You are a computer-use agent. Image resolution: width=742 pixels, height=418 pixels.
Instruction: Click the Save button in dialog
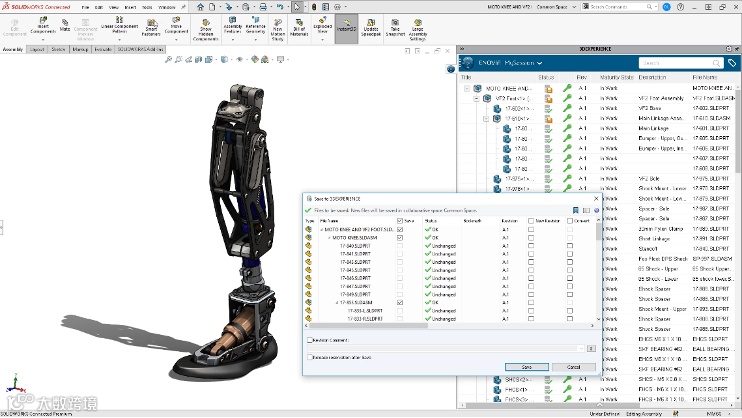pyautogui.click(x=527, y=367)
